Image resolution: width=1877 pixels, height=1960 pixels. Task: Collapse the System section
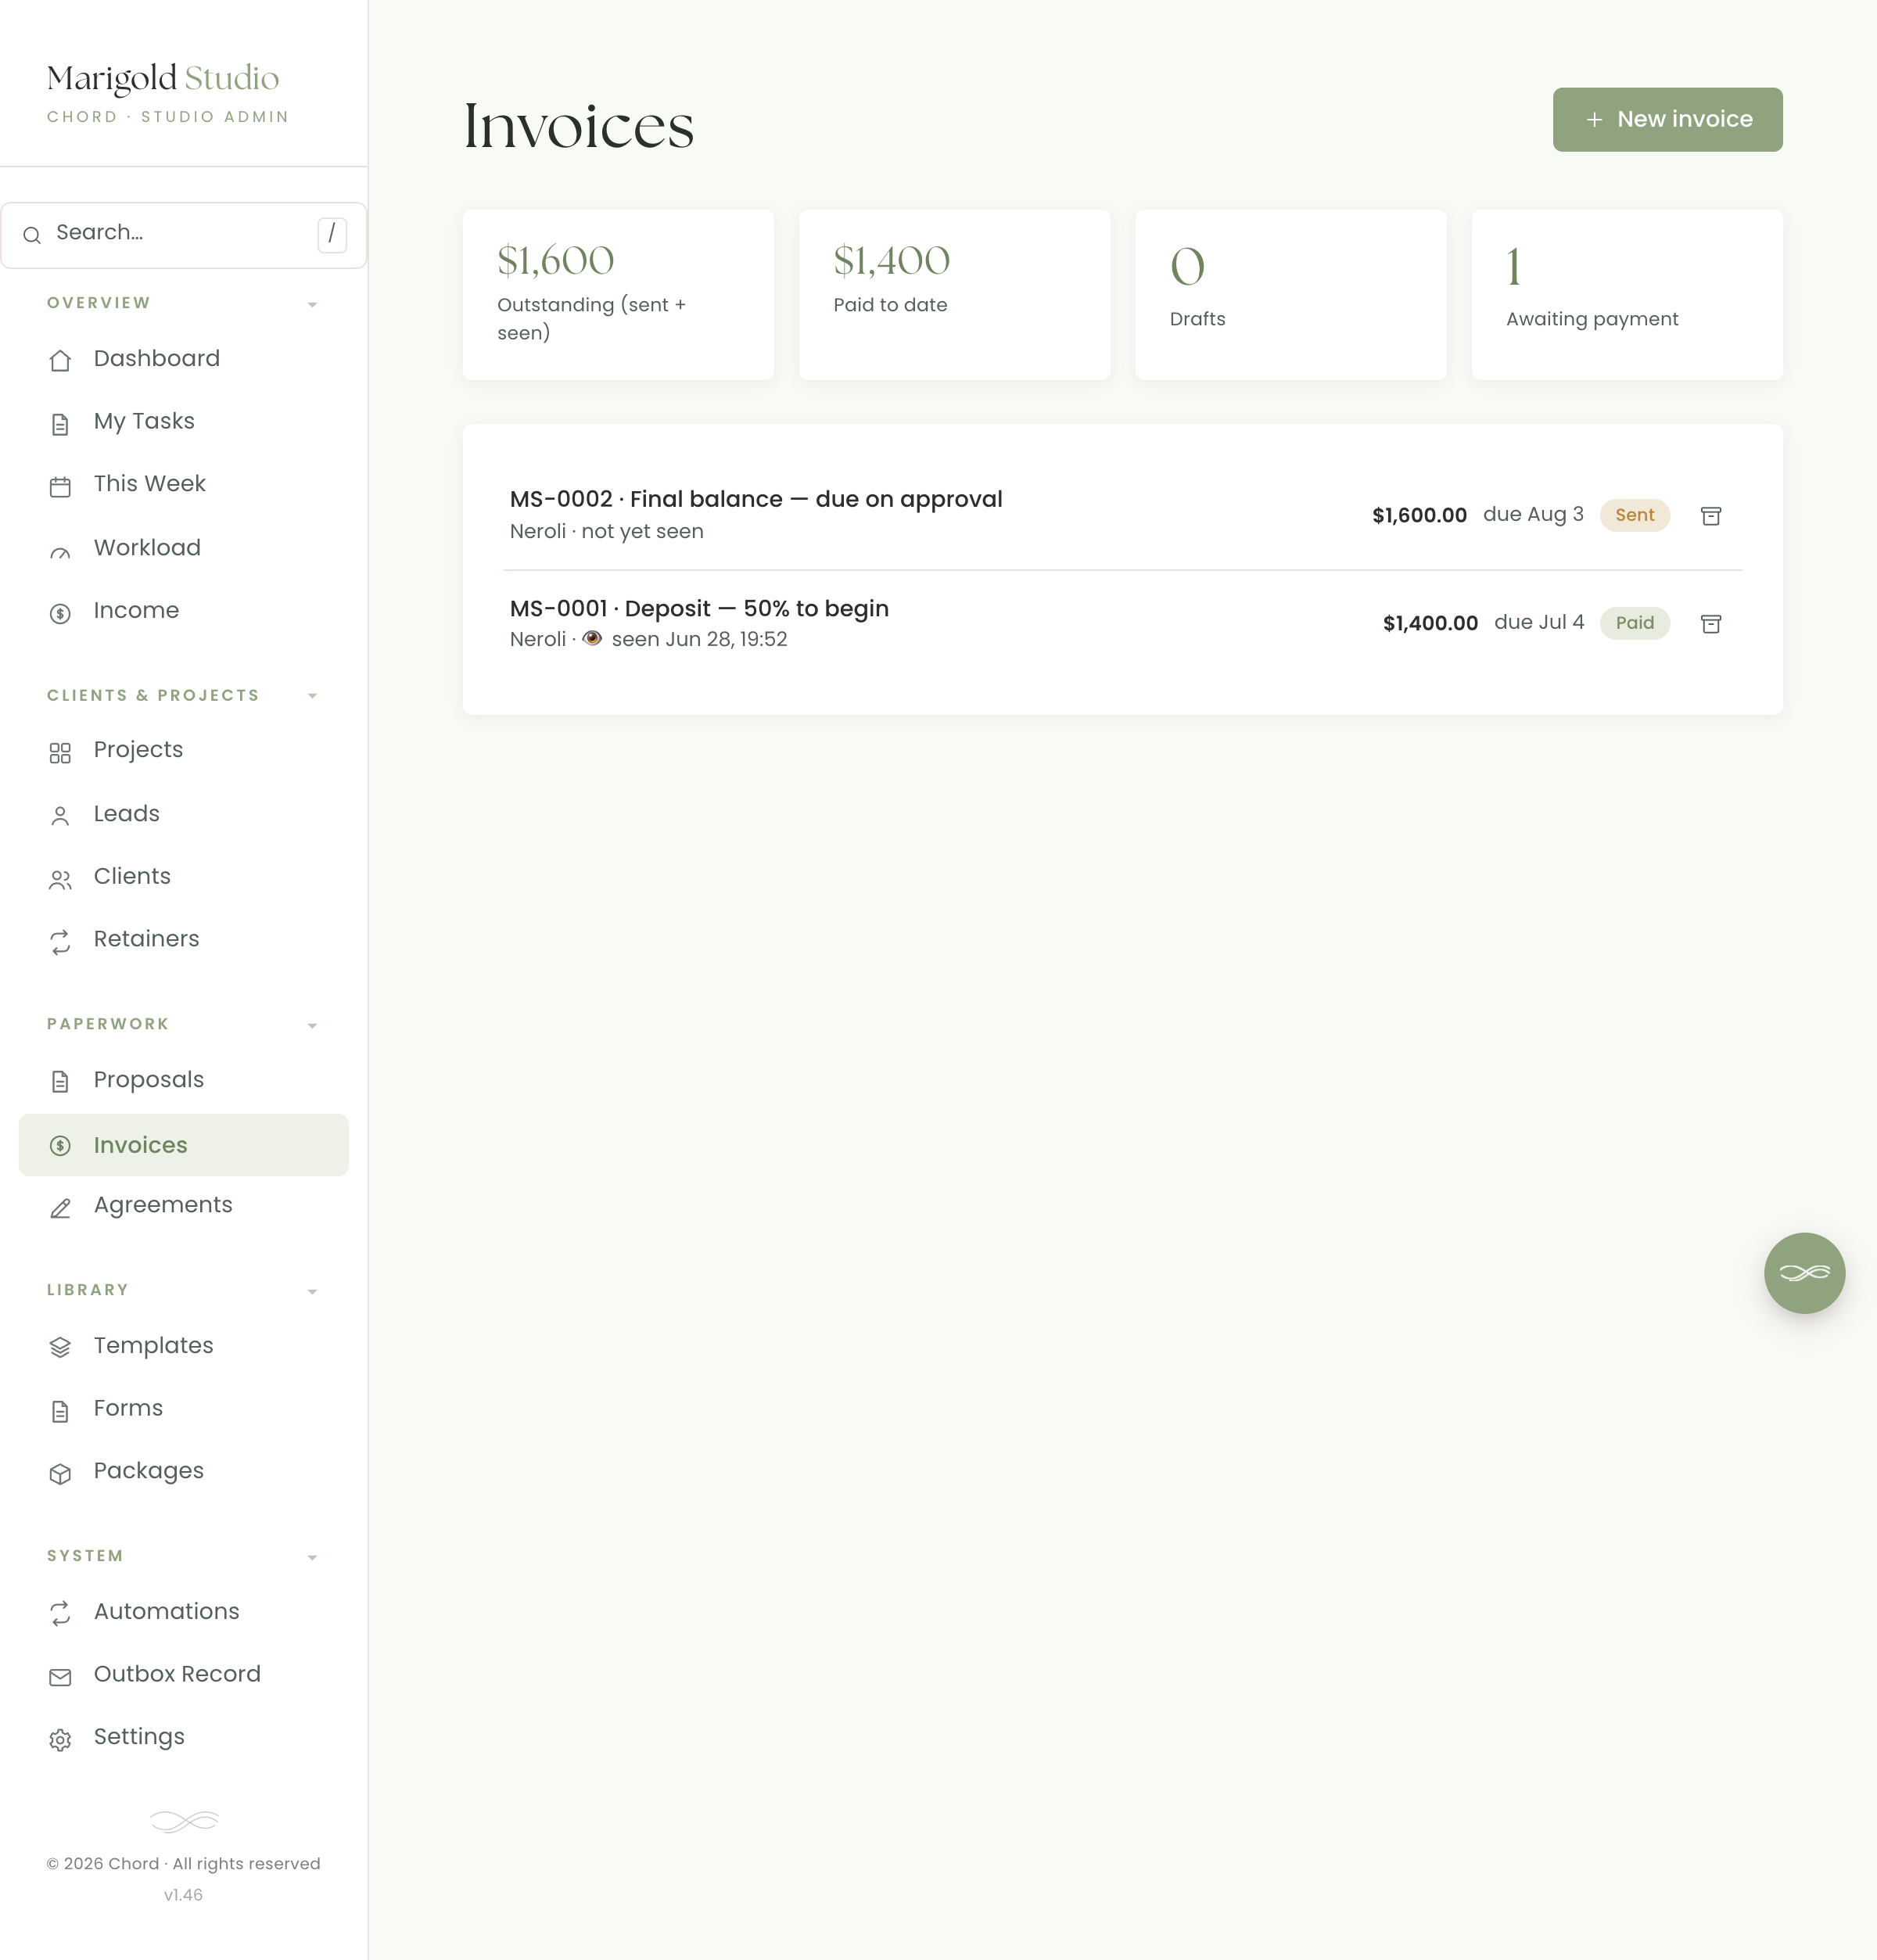tap(312, 1557)
